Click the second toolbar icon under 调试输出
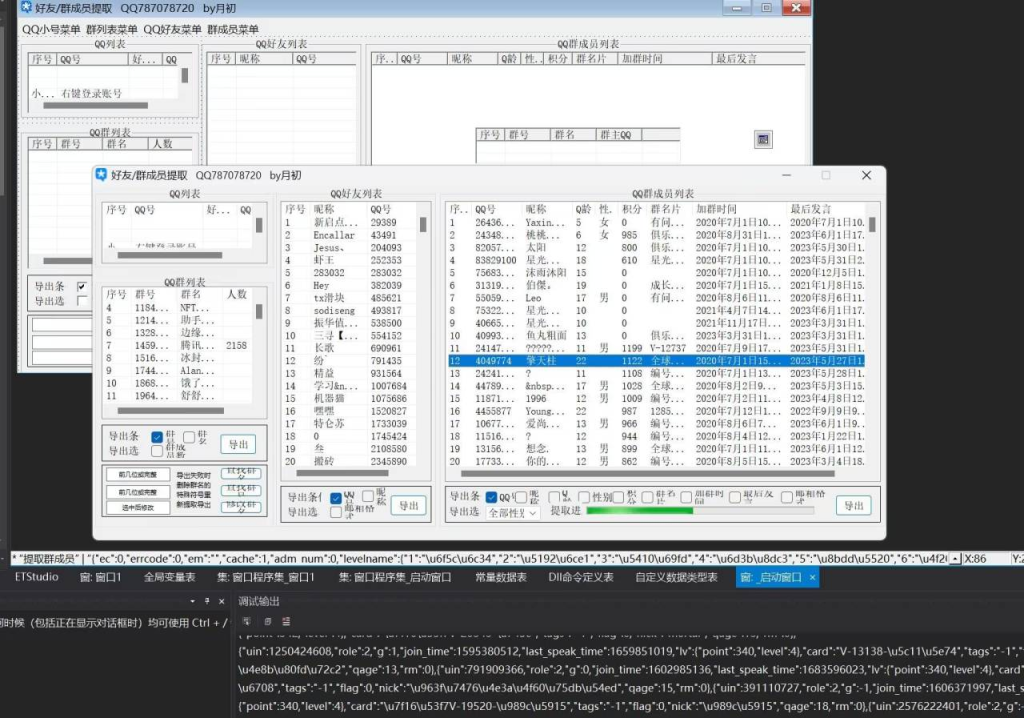 point(268,621)
